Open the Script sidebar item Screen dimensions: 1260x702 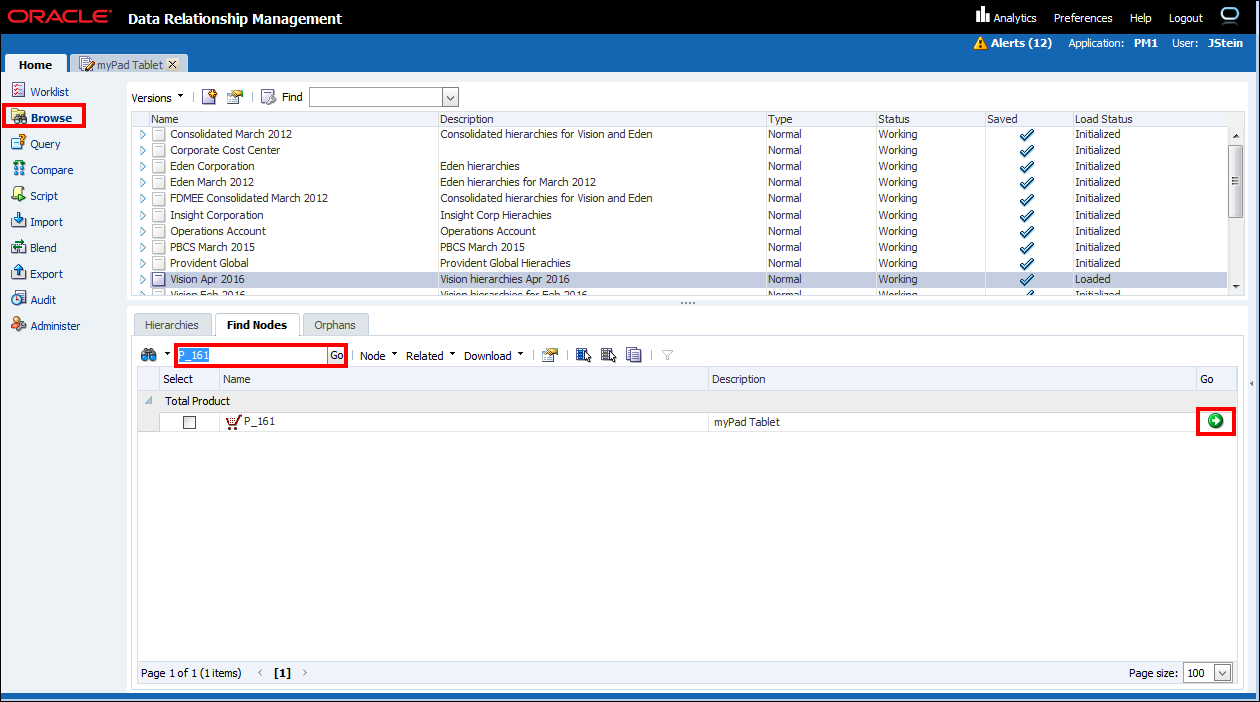tap(35, 196)
